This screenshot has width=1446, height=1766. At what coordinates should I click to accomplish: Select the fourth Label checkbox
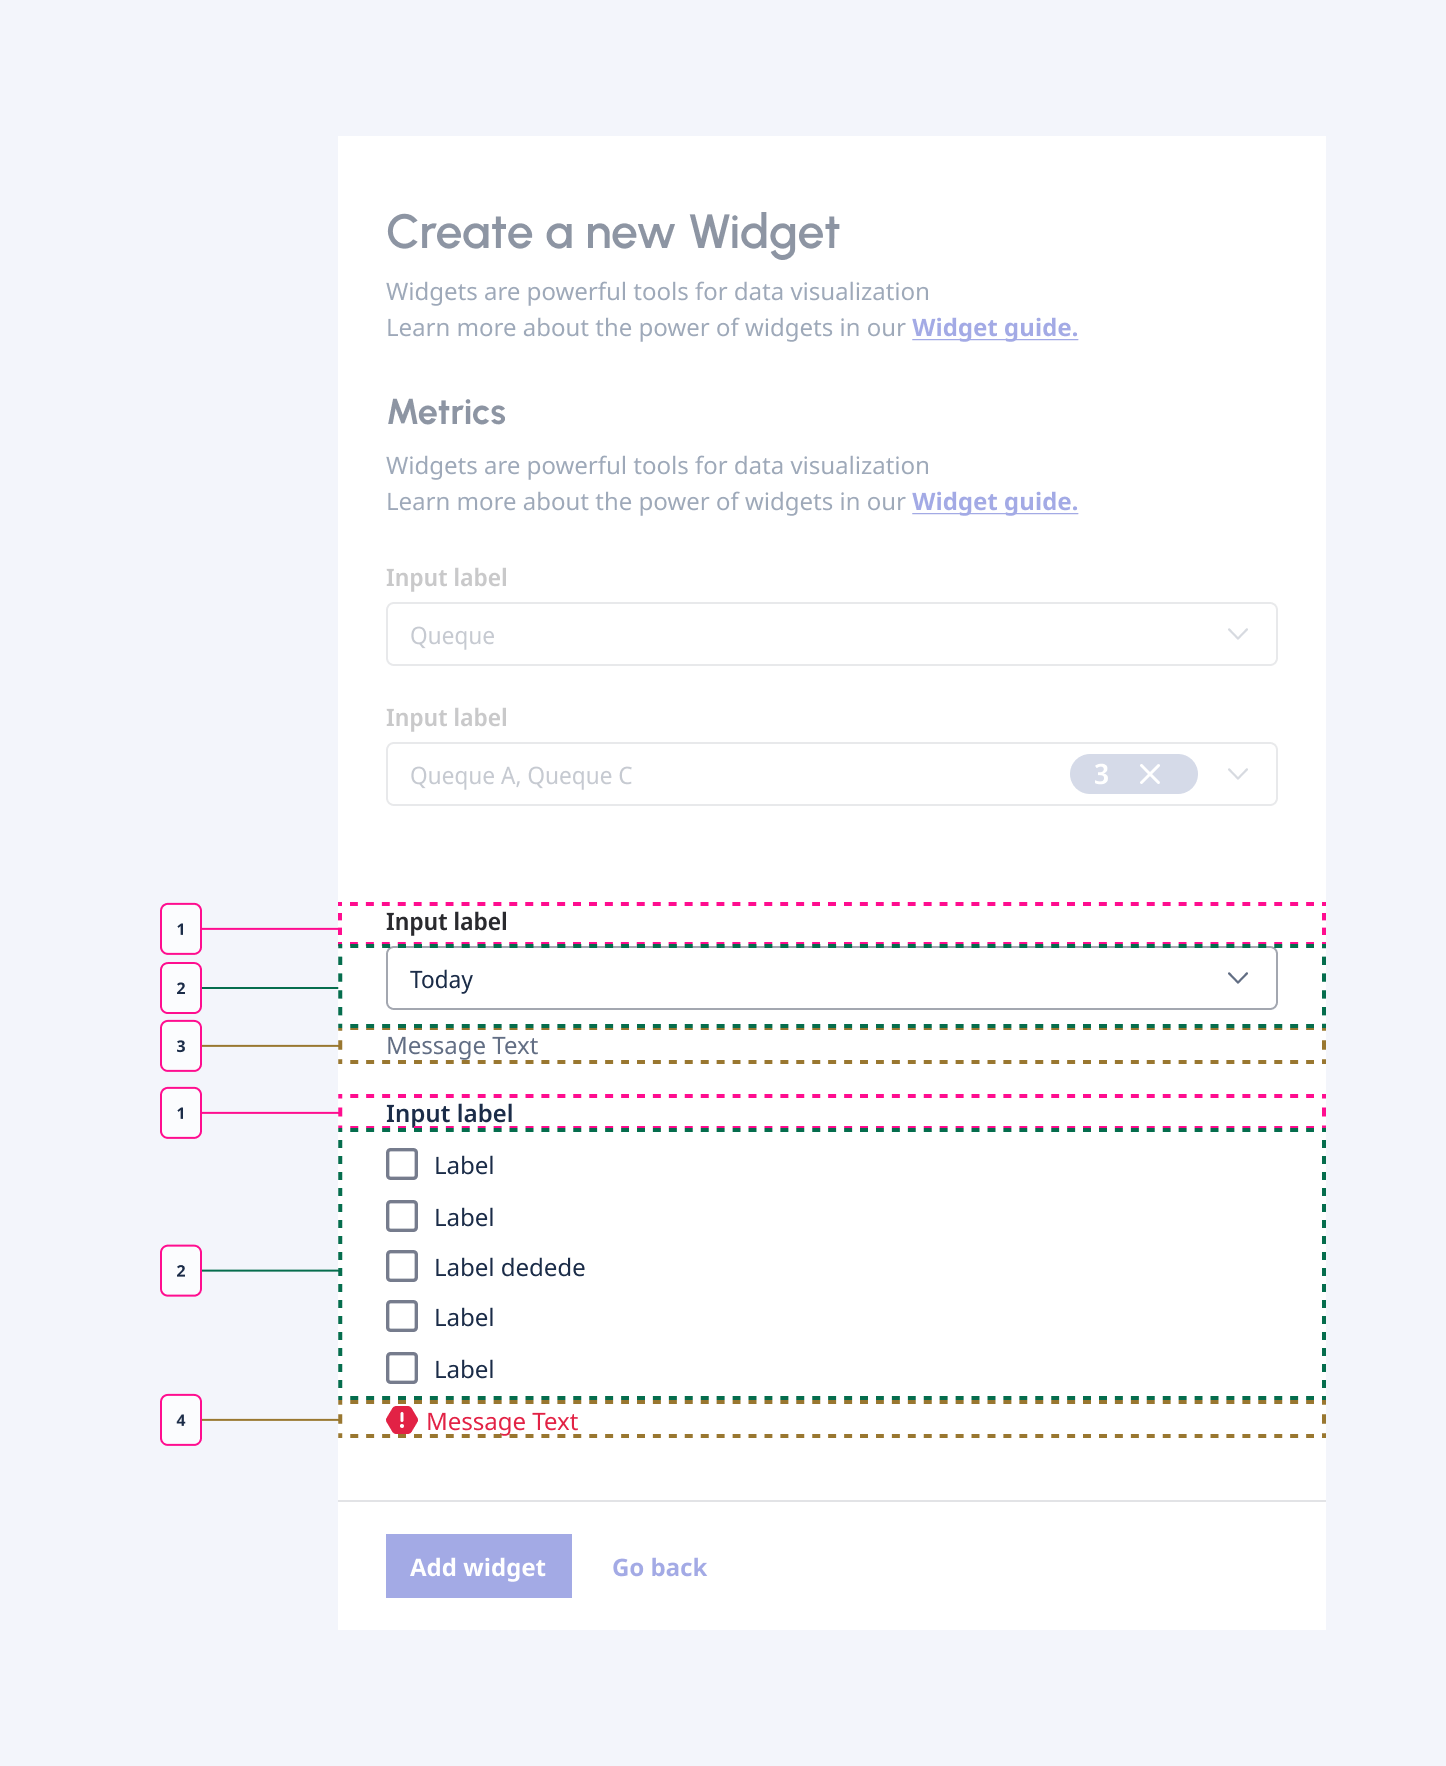click(402, 1316)
